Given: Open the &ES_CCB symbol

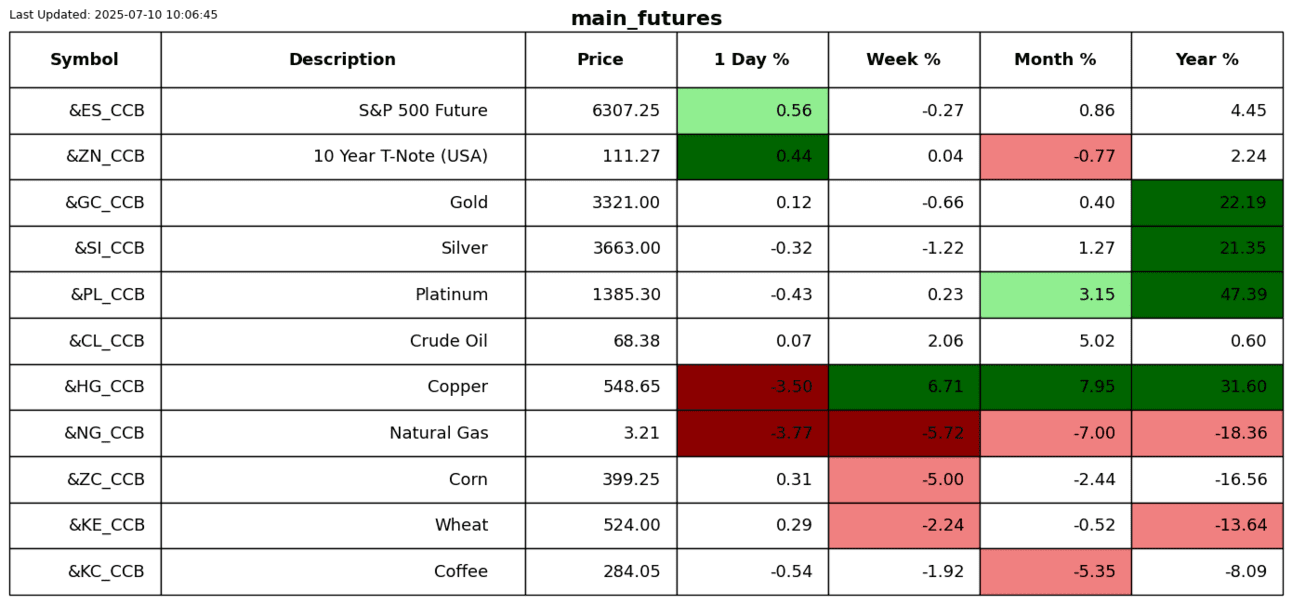Looking at the screenshot, I should [x=106, y=111].
